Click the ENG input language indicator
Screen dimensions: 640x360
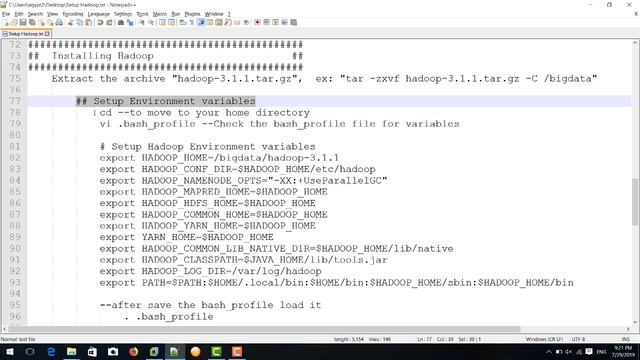pos(601,352)
